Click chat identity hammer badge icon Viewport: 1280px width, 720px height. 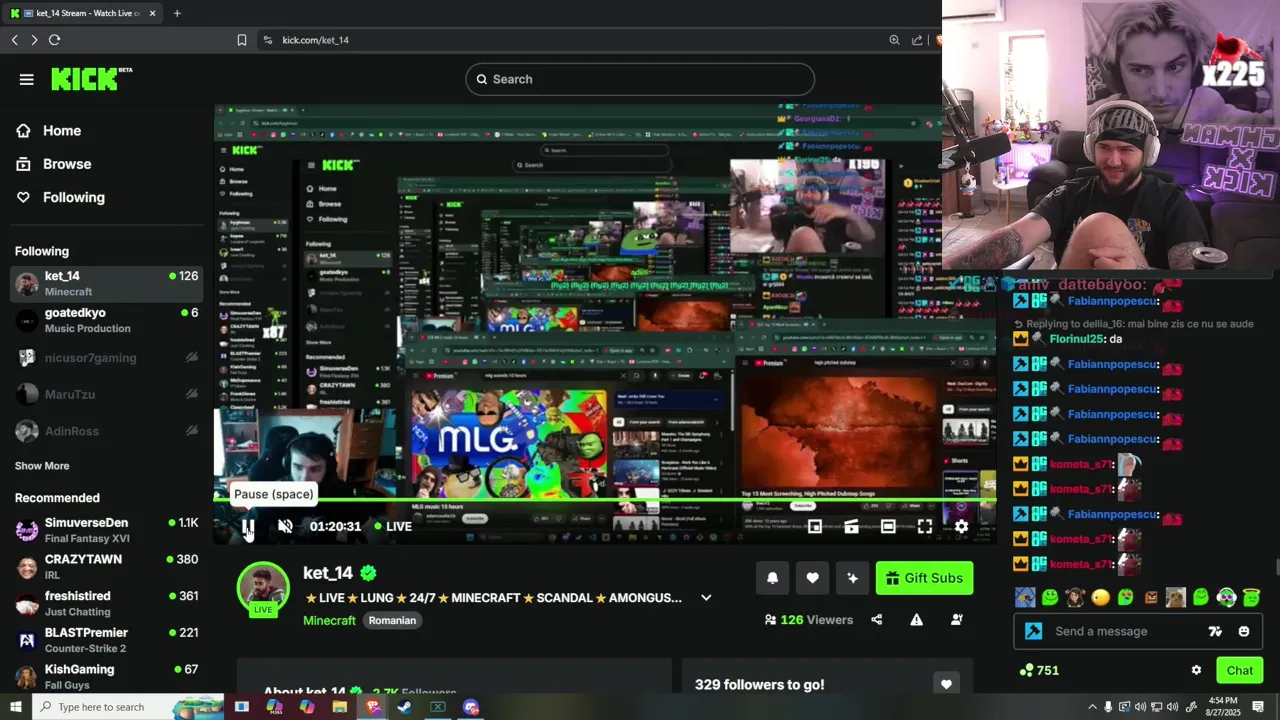coord(1034,632)
